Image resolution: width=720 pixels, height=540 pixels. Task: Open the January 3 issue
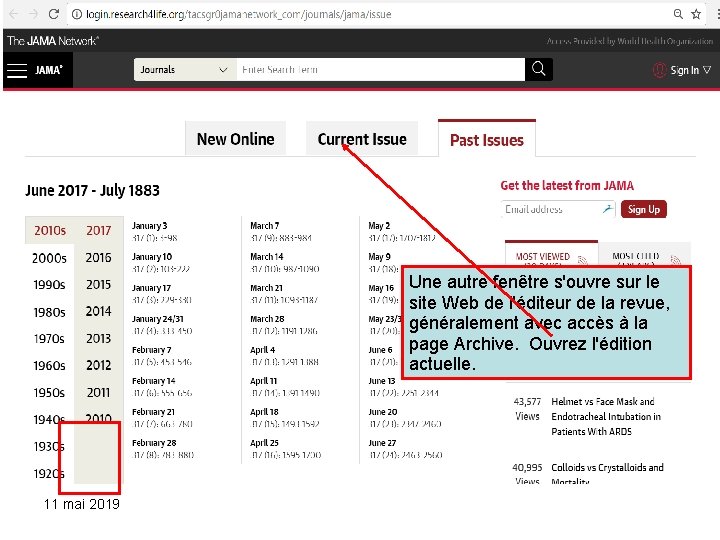[x=150, y=225]
